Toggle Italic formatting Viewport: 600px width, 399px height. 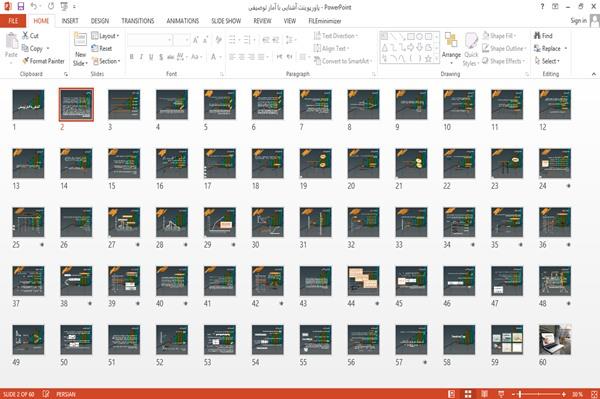[141, 57]
